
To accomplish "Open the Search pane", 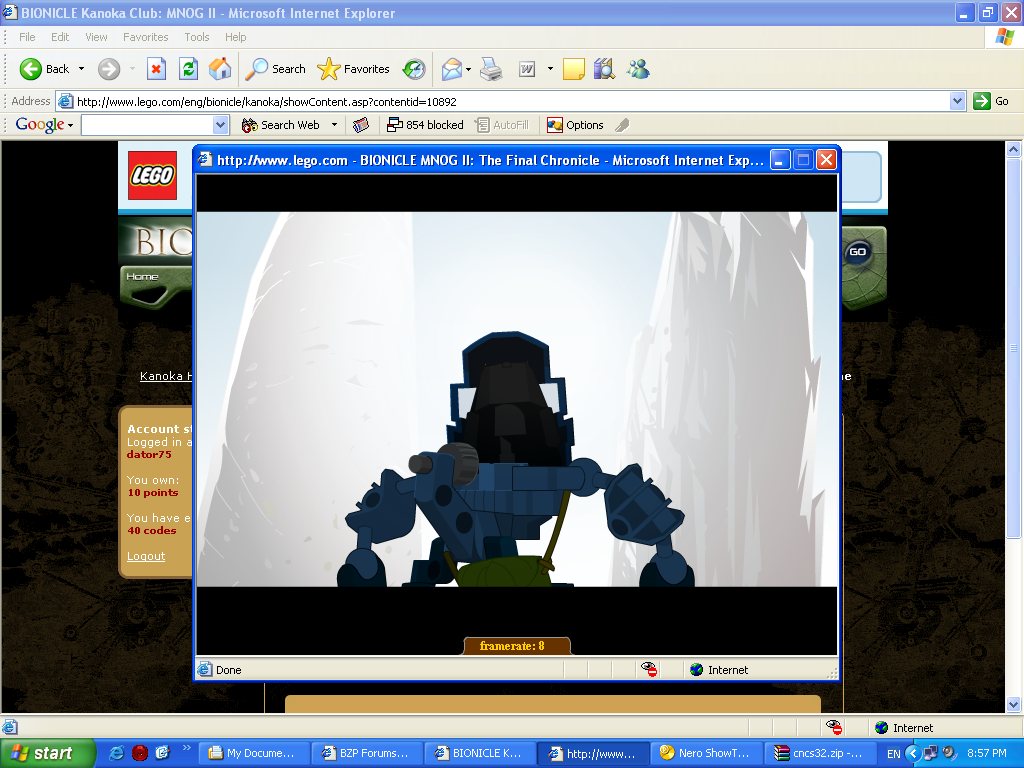I will point(275,69).
